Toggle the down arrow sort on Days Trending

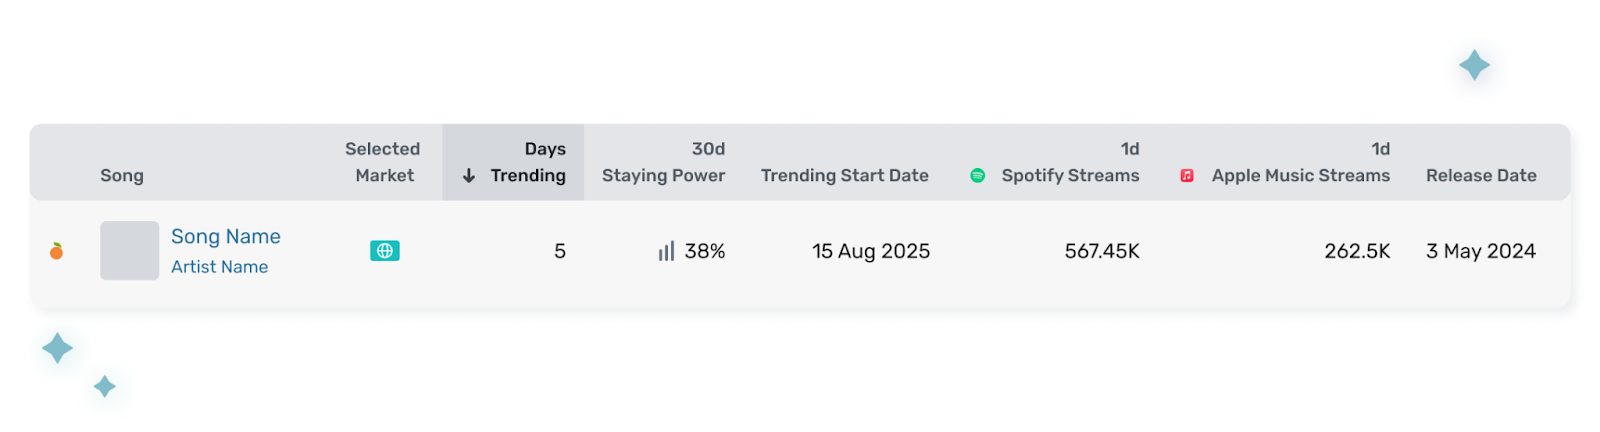pos(468,176)
